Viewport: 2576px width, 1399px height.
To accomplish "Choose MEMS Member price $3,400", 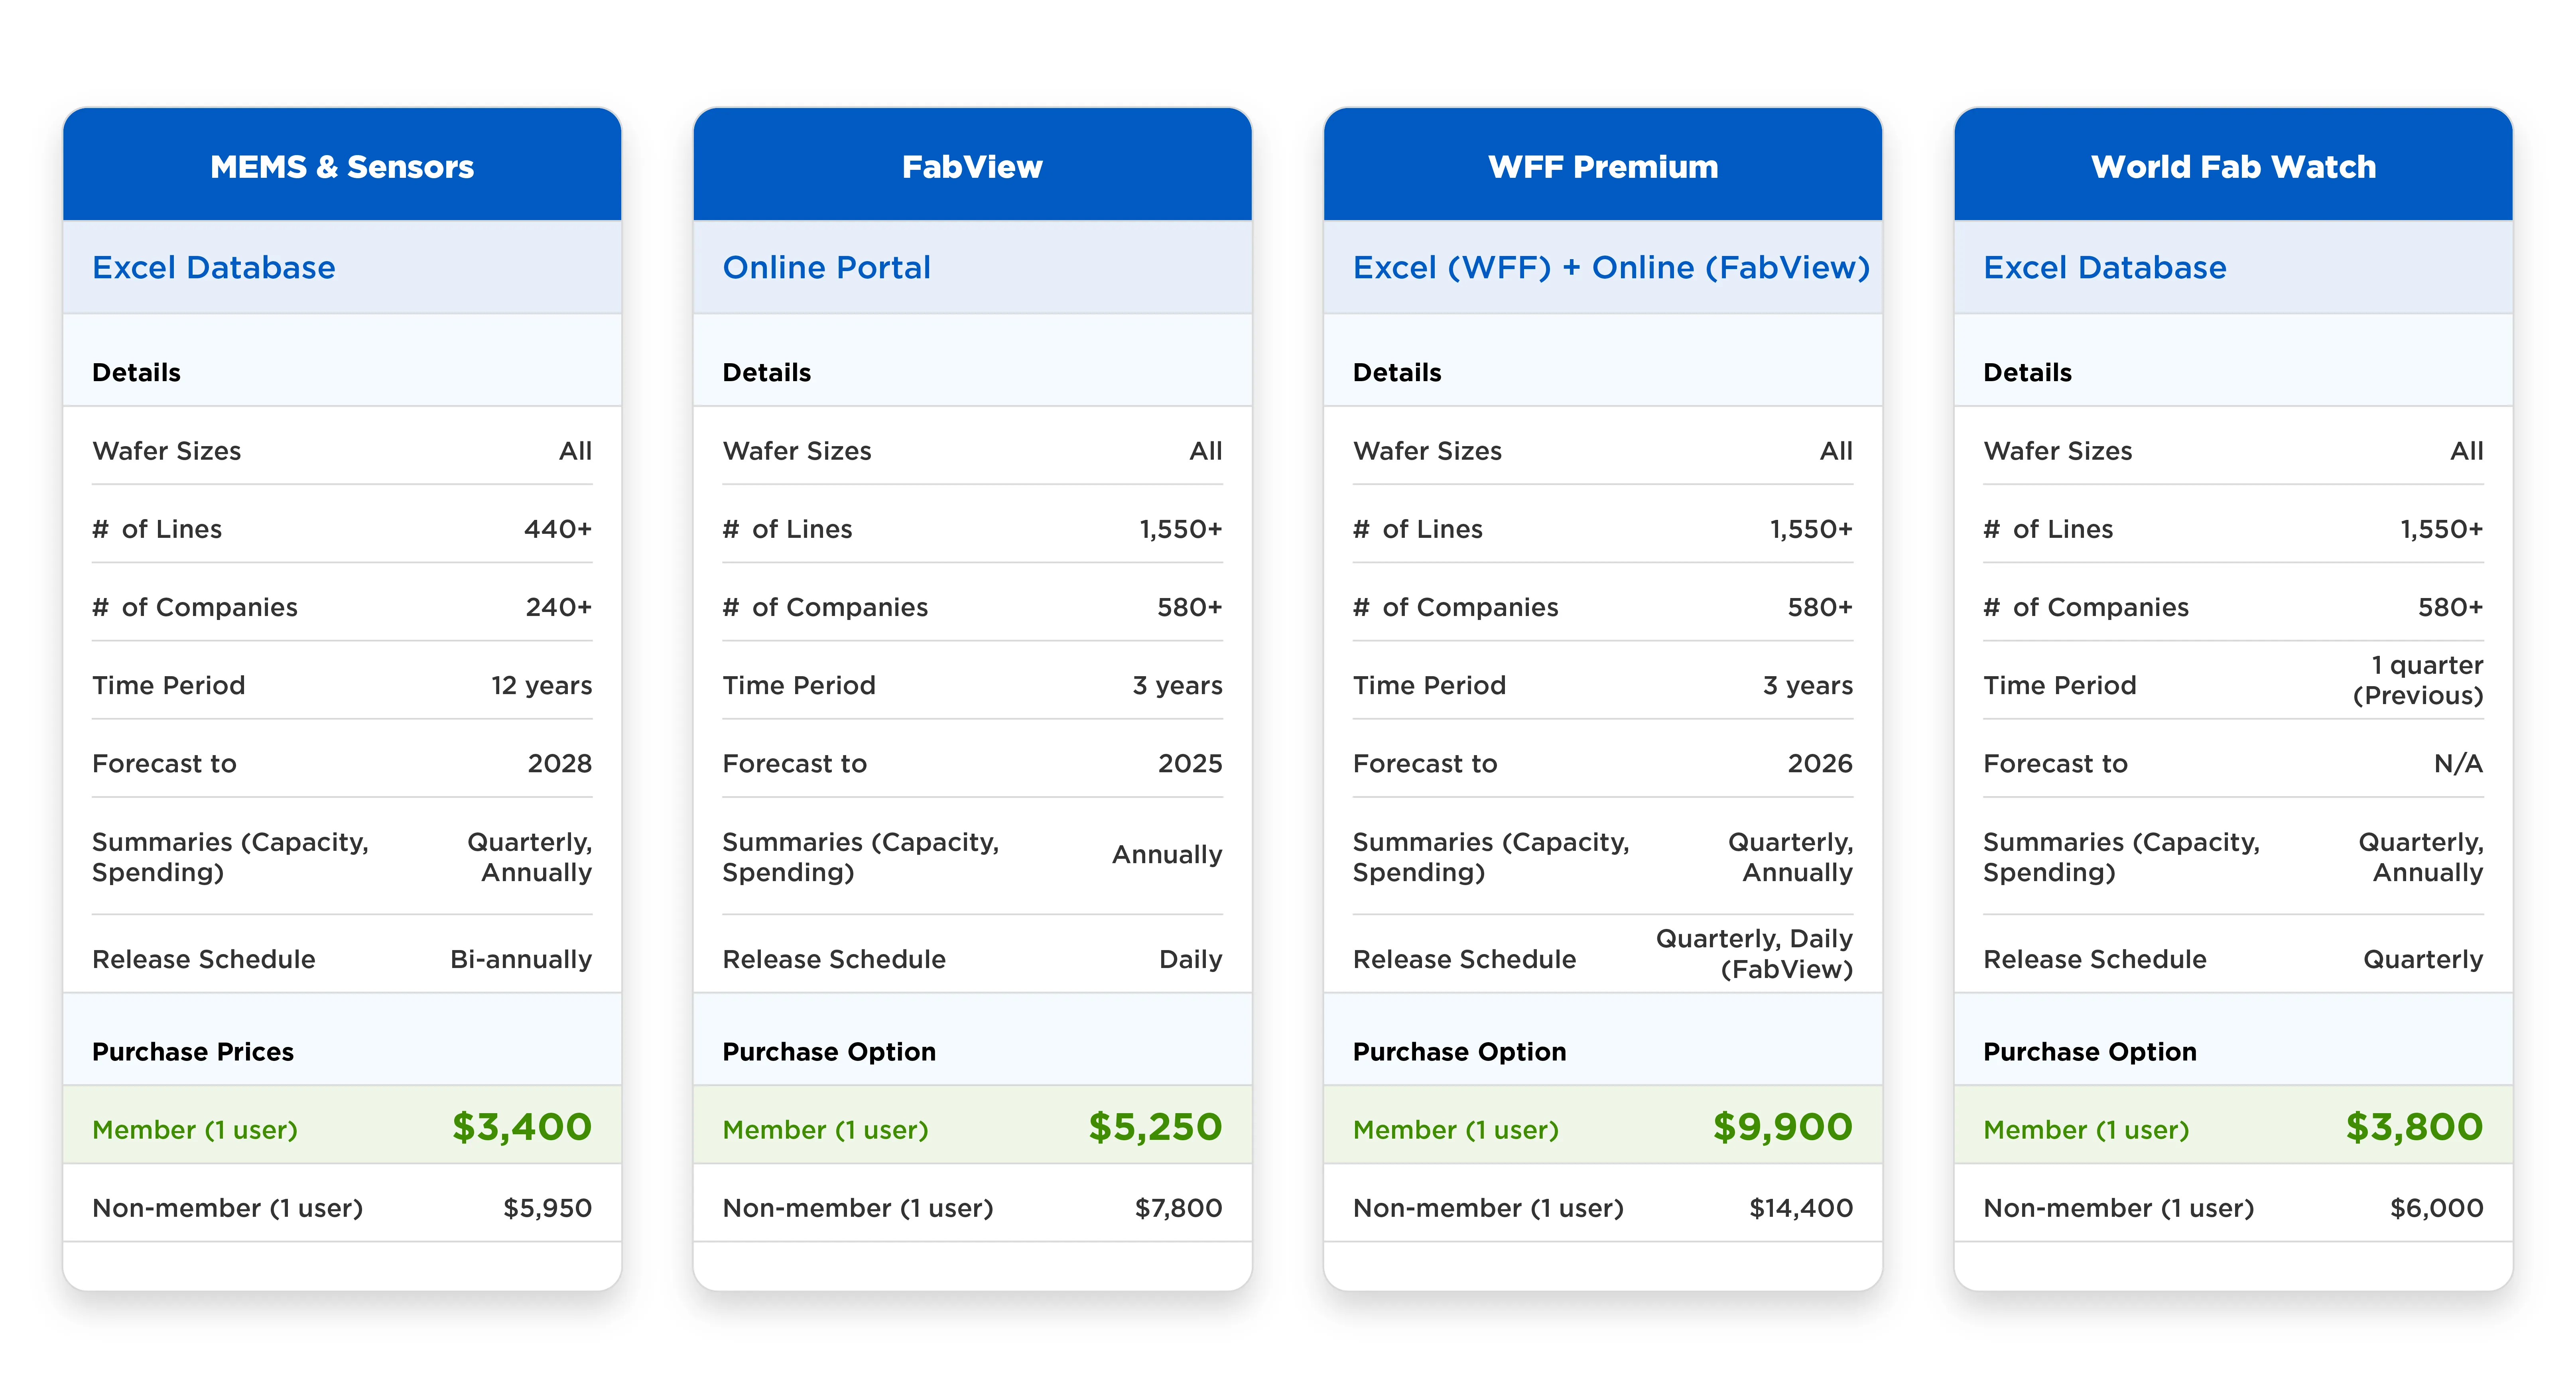I will (x=342, y=1126).
